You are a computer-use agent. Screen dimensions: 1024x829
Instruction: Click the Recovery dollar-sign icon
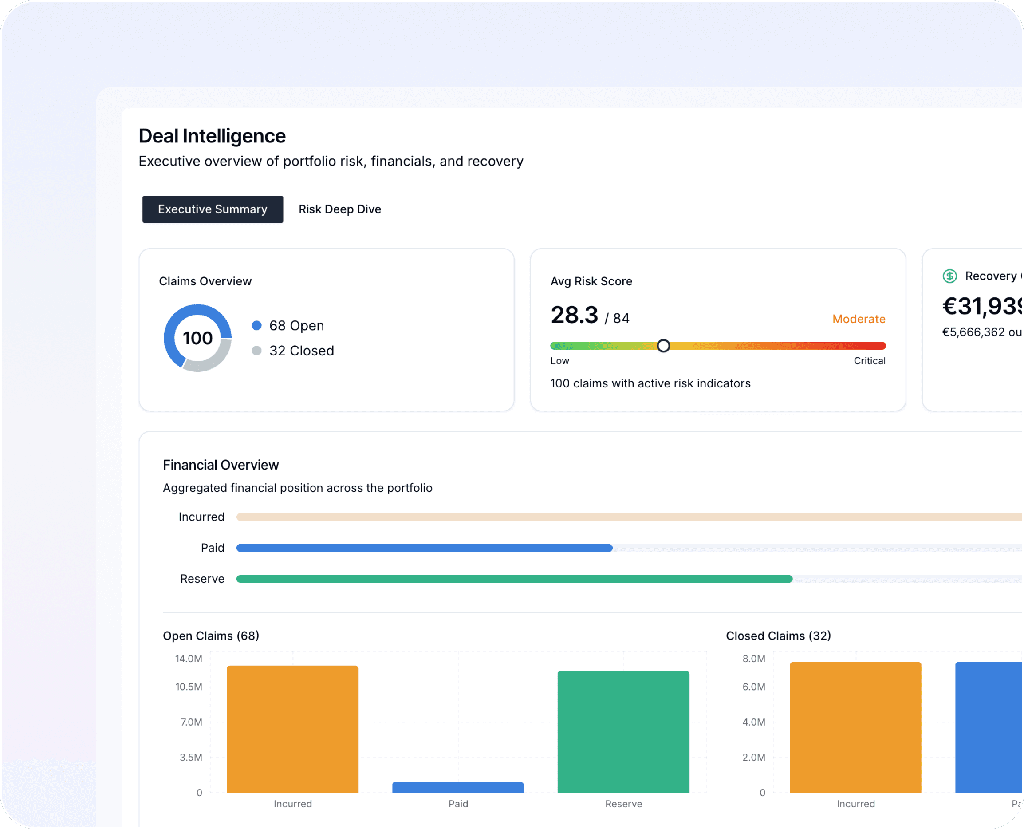(x=950, y=276)
